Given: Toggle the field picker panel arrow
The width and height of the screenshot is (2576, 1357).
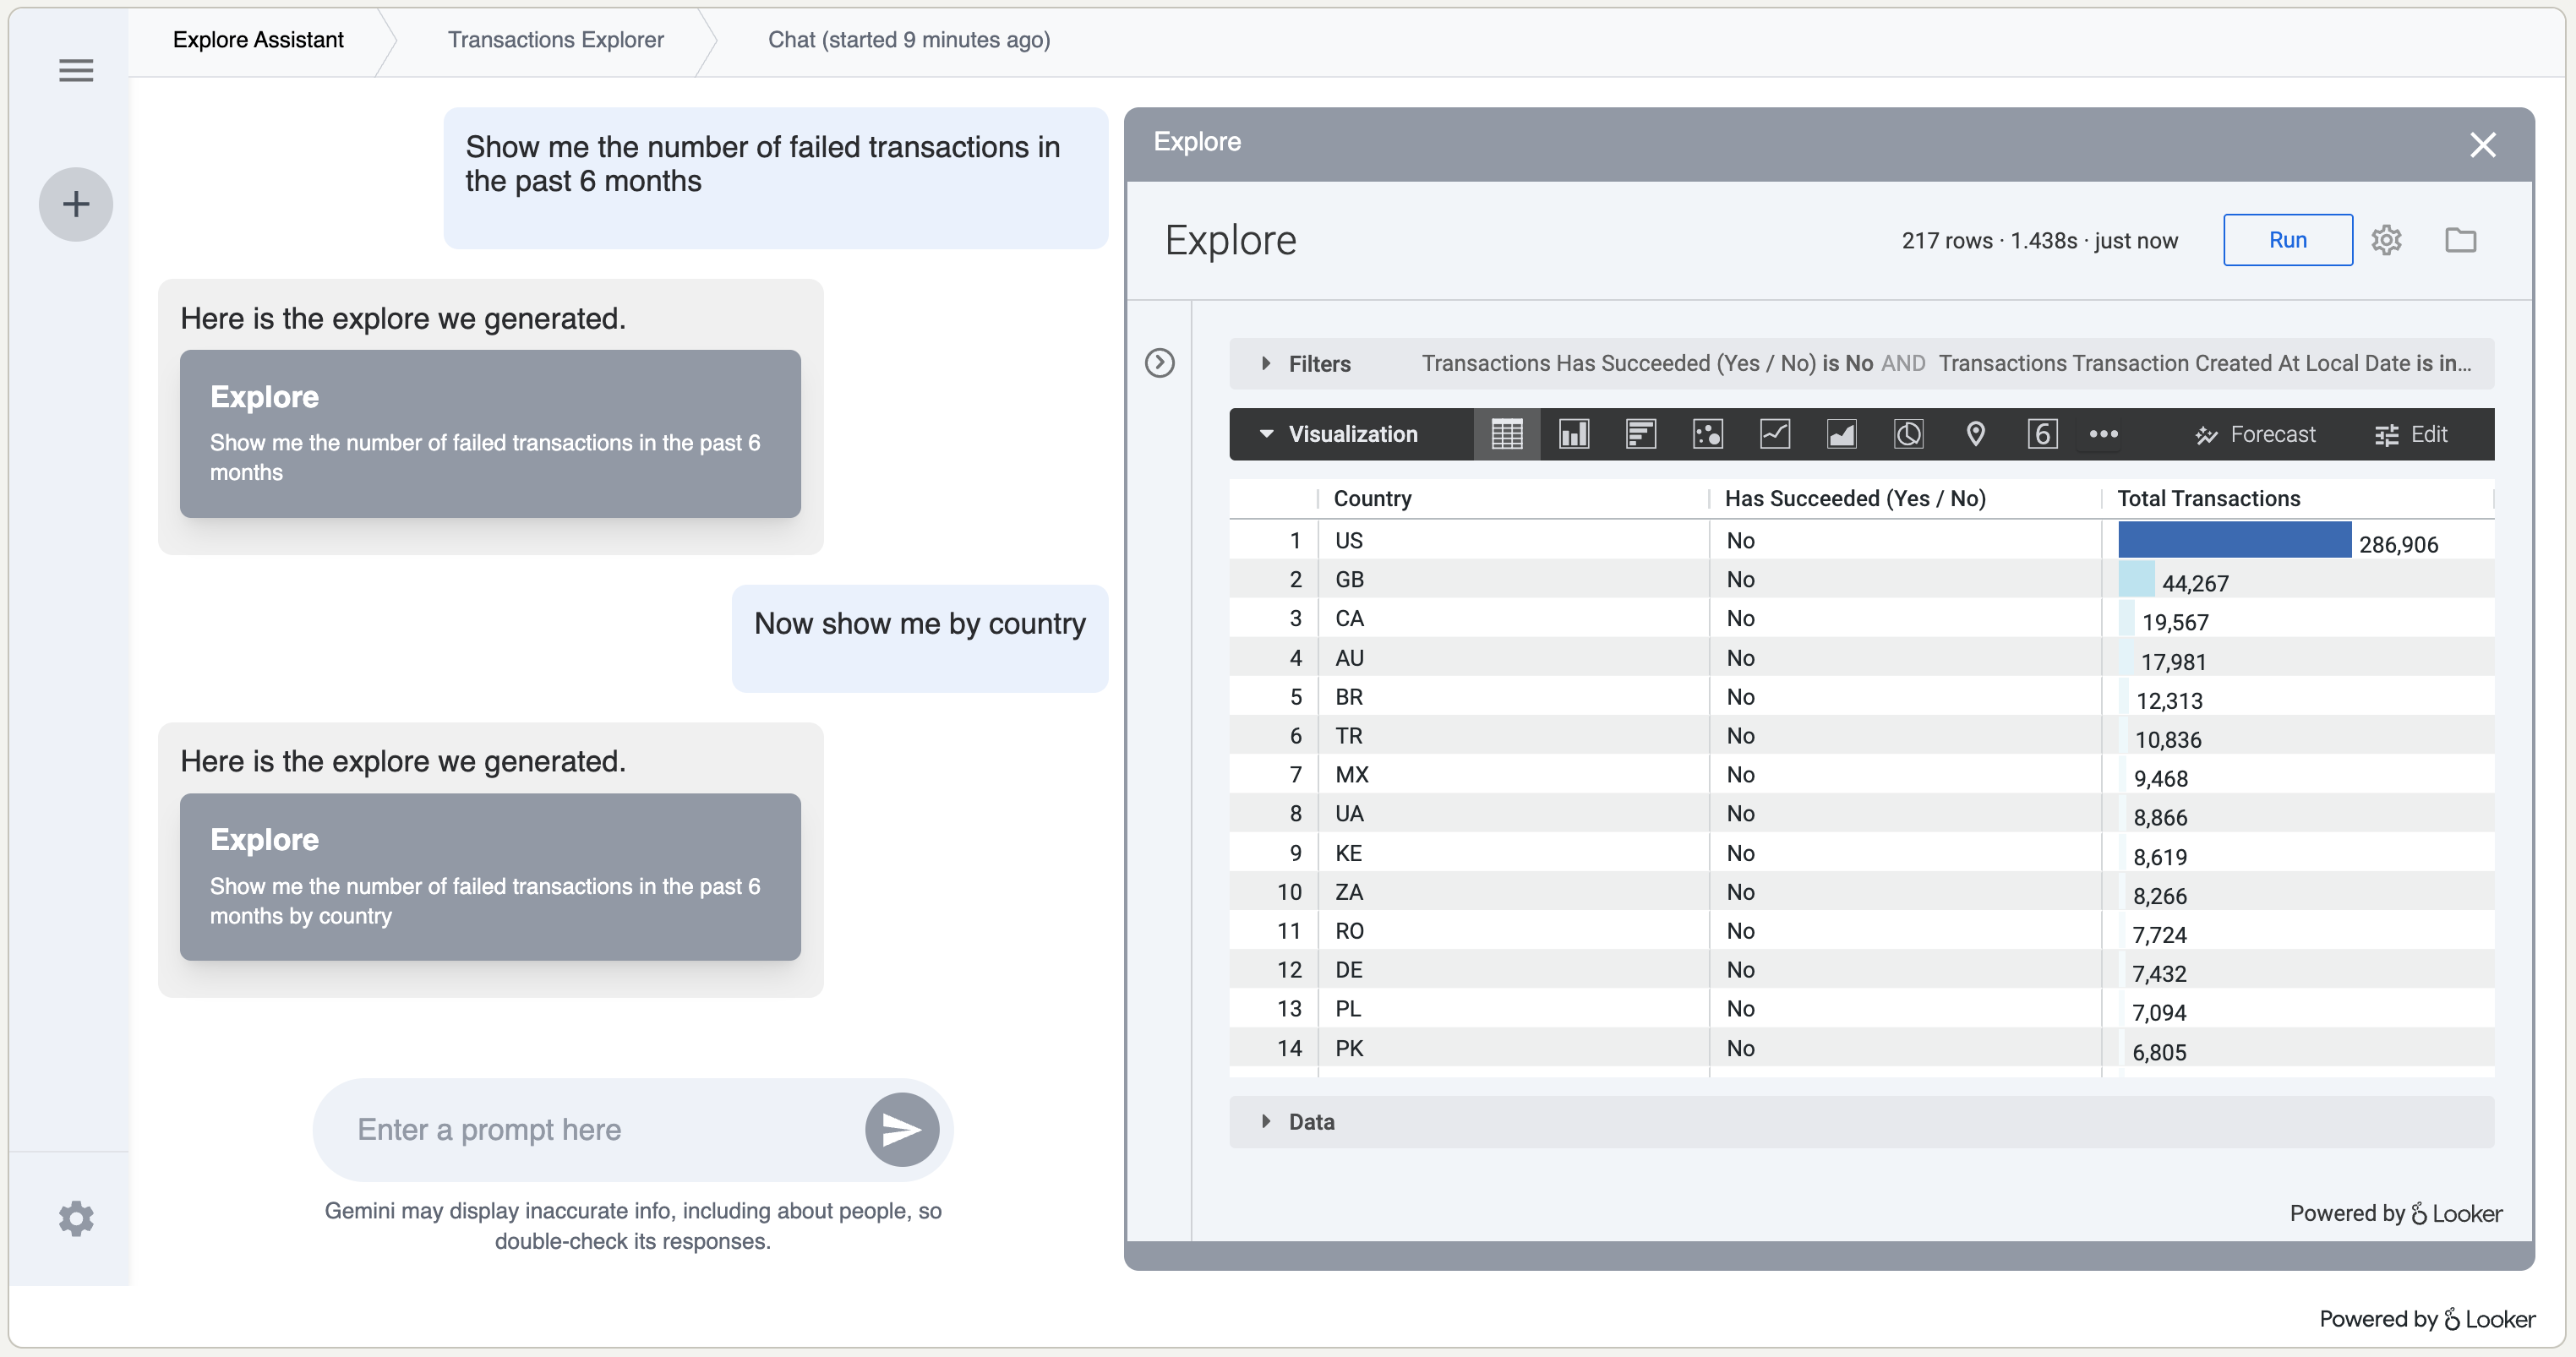Looking at the screenshot, I should pyautogui.click(x=1159, y=363).
